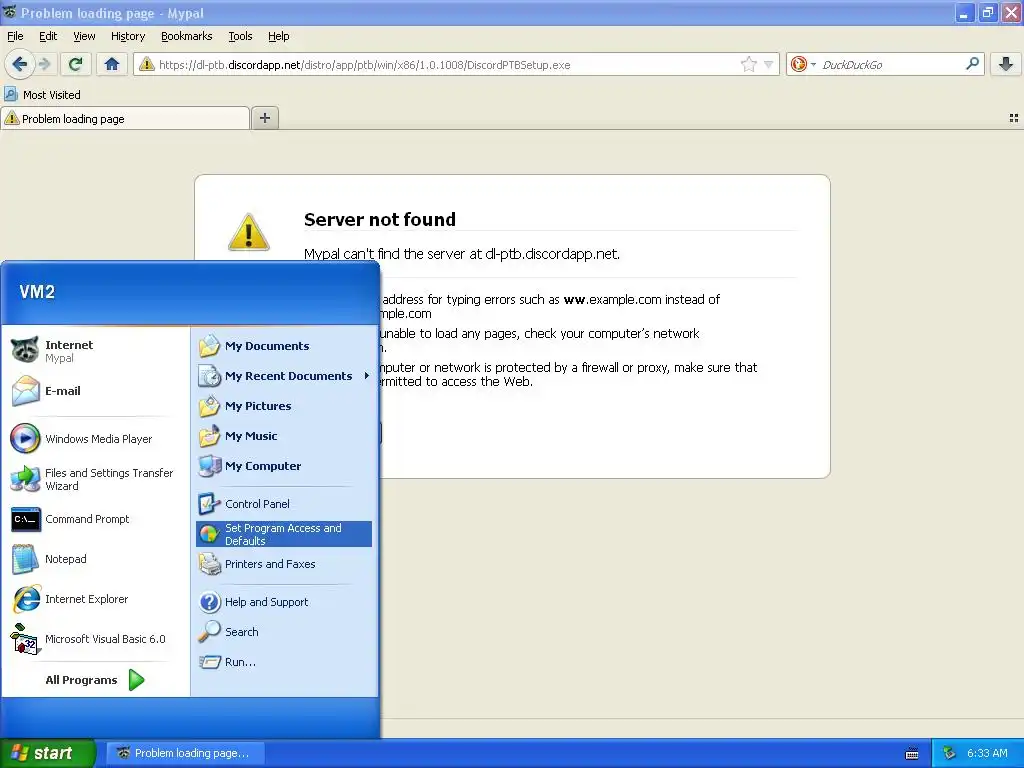Expand My Recent Documents submenu

pyautogui.click(x=284, y=376)
